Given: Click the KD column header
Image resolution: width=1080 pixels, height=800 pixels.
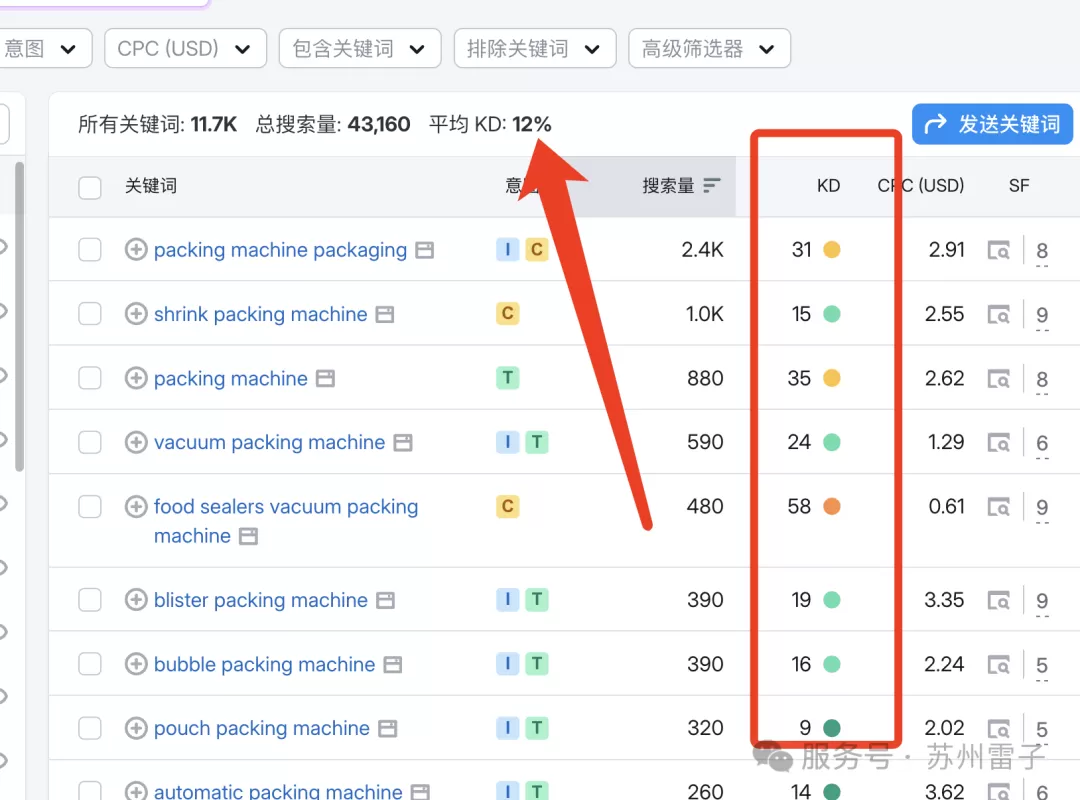Looking at the screenshot, I should click(828, 185).
